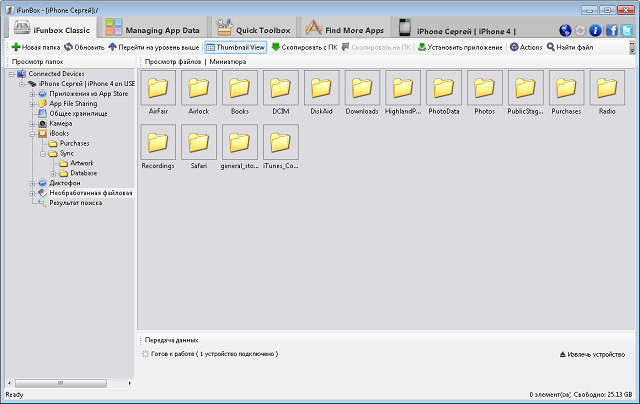Refresh listing with Обновить
Viewport: 640px width, 404px height.
pos(85,47)
